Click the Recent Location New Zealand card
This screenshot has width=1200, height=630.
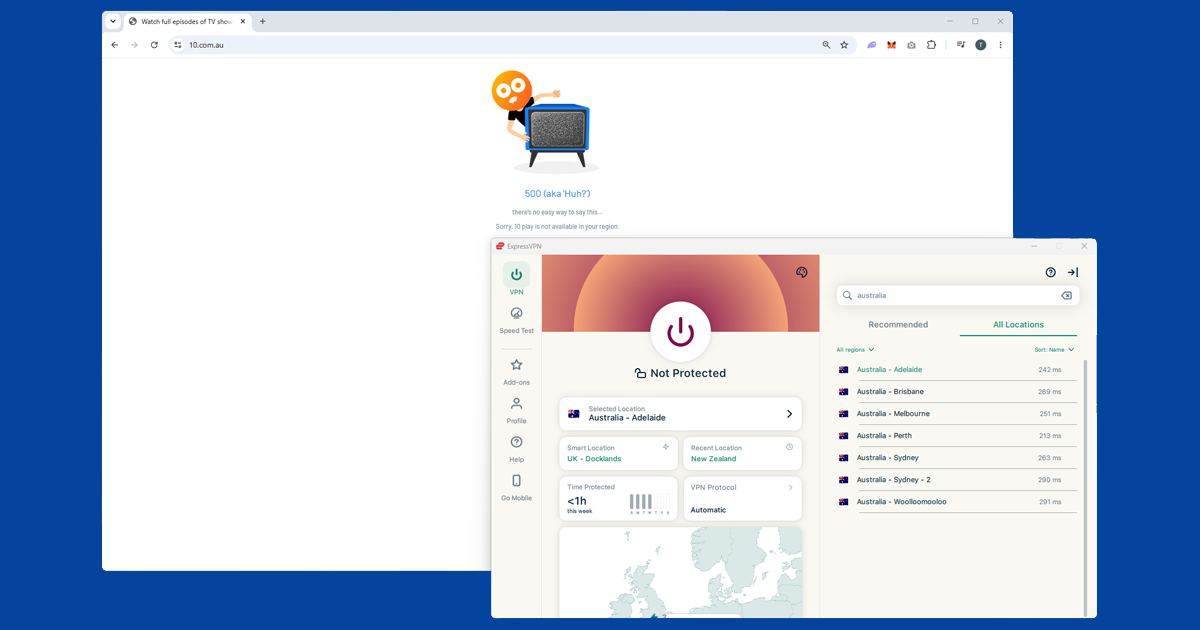(x=743, y=453)
